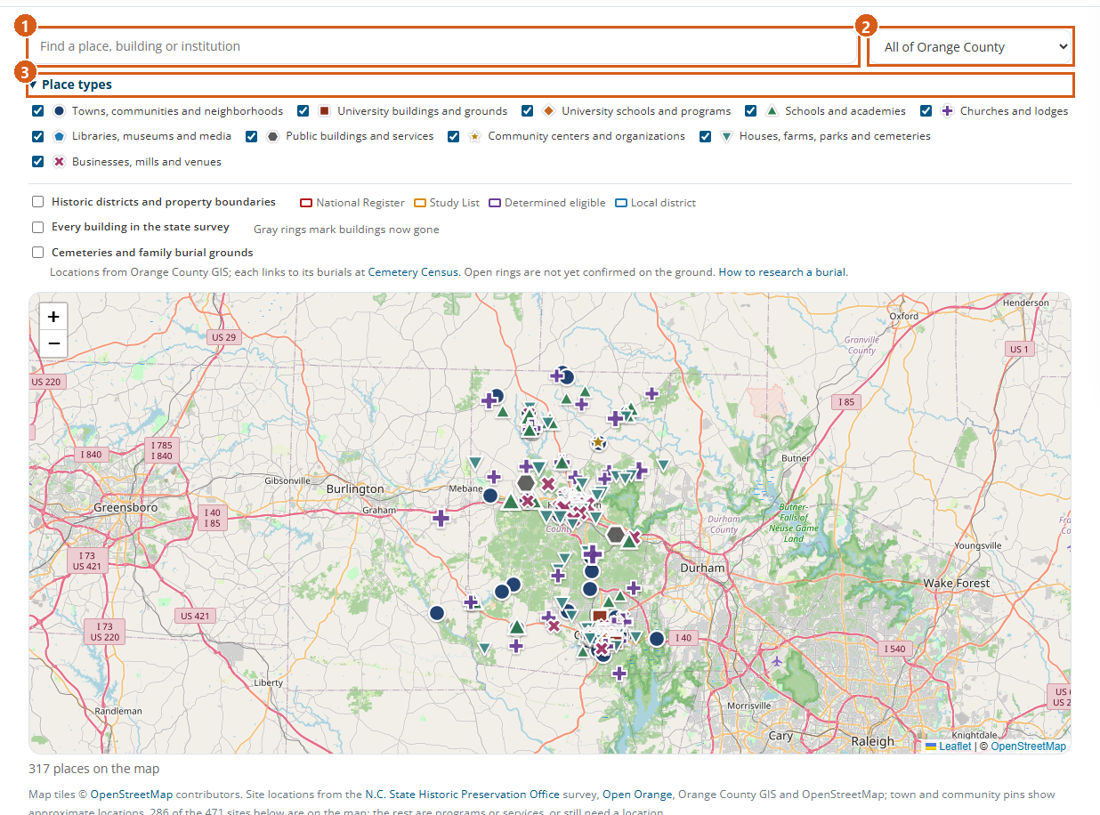Click the National Register red legend swatch
This screenshot has width=1100, height=815.
(306, 203)
